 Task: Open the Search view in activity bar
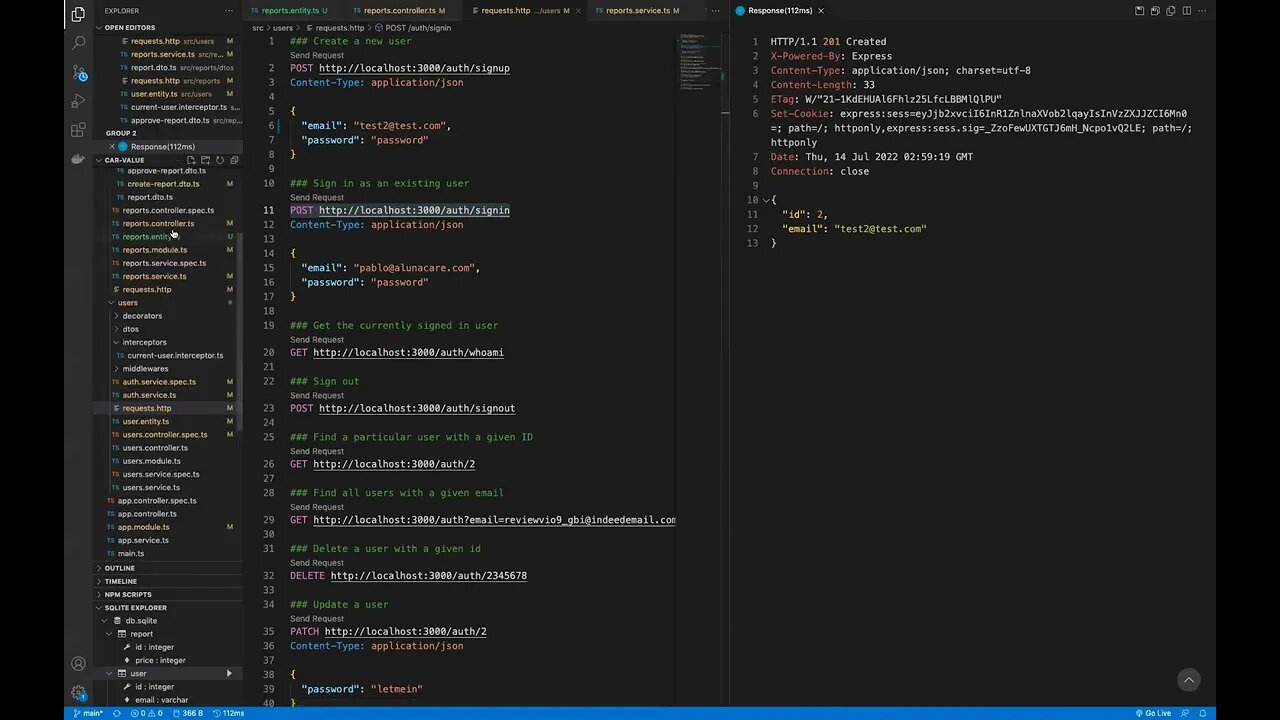[78, 43]
